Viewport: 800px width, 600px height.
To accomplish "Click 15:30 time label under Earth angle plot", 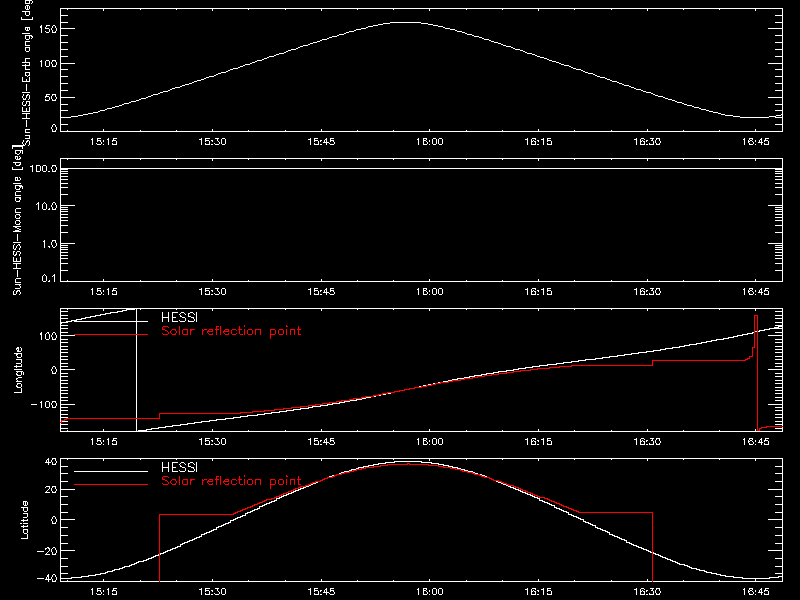I will [212, 142].
